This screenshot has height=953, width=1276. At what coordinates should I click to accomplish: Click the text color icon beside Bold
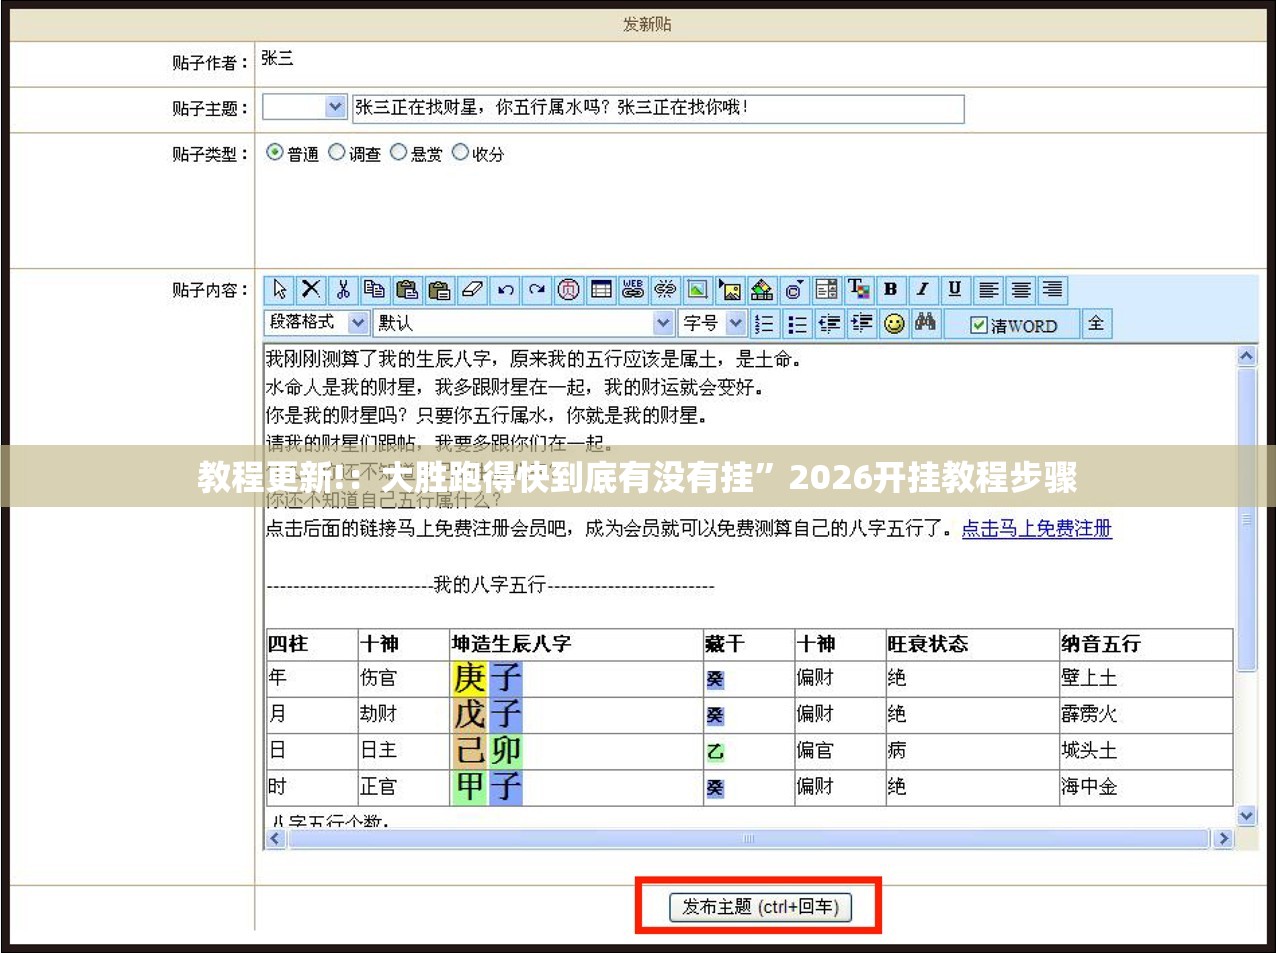tap(858, 290)
